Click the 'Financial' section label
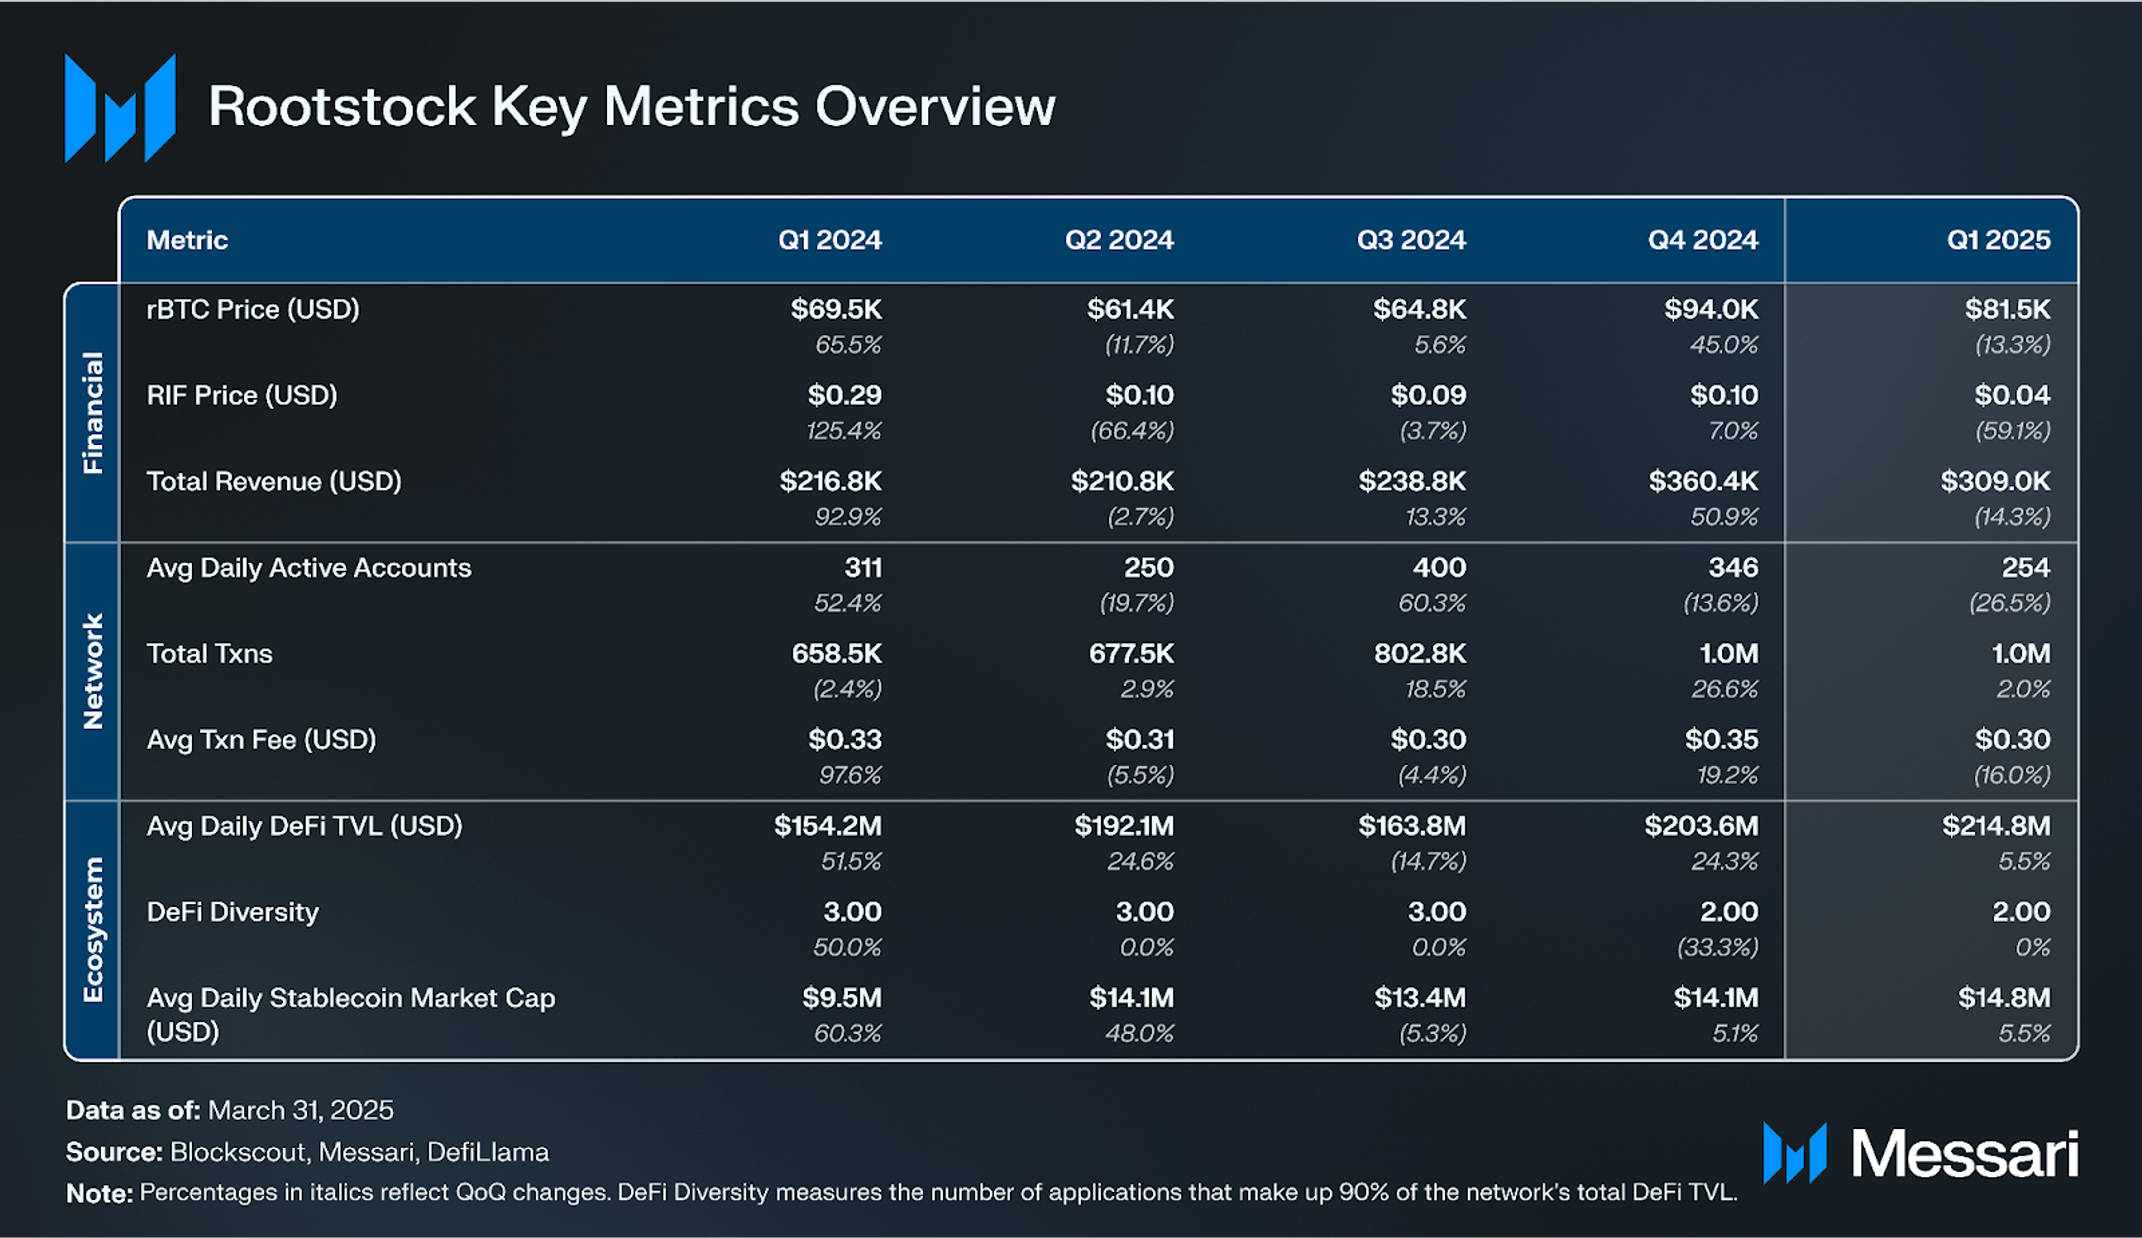 click(93, 412)
